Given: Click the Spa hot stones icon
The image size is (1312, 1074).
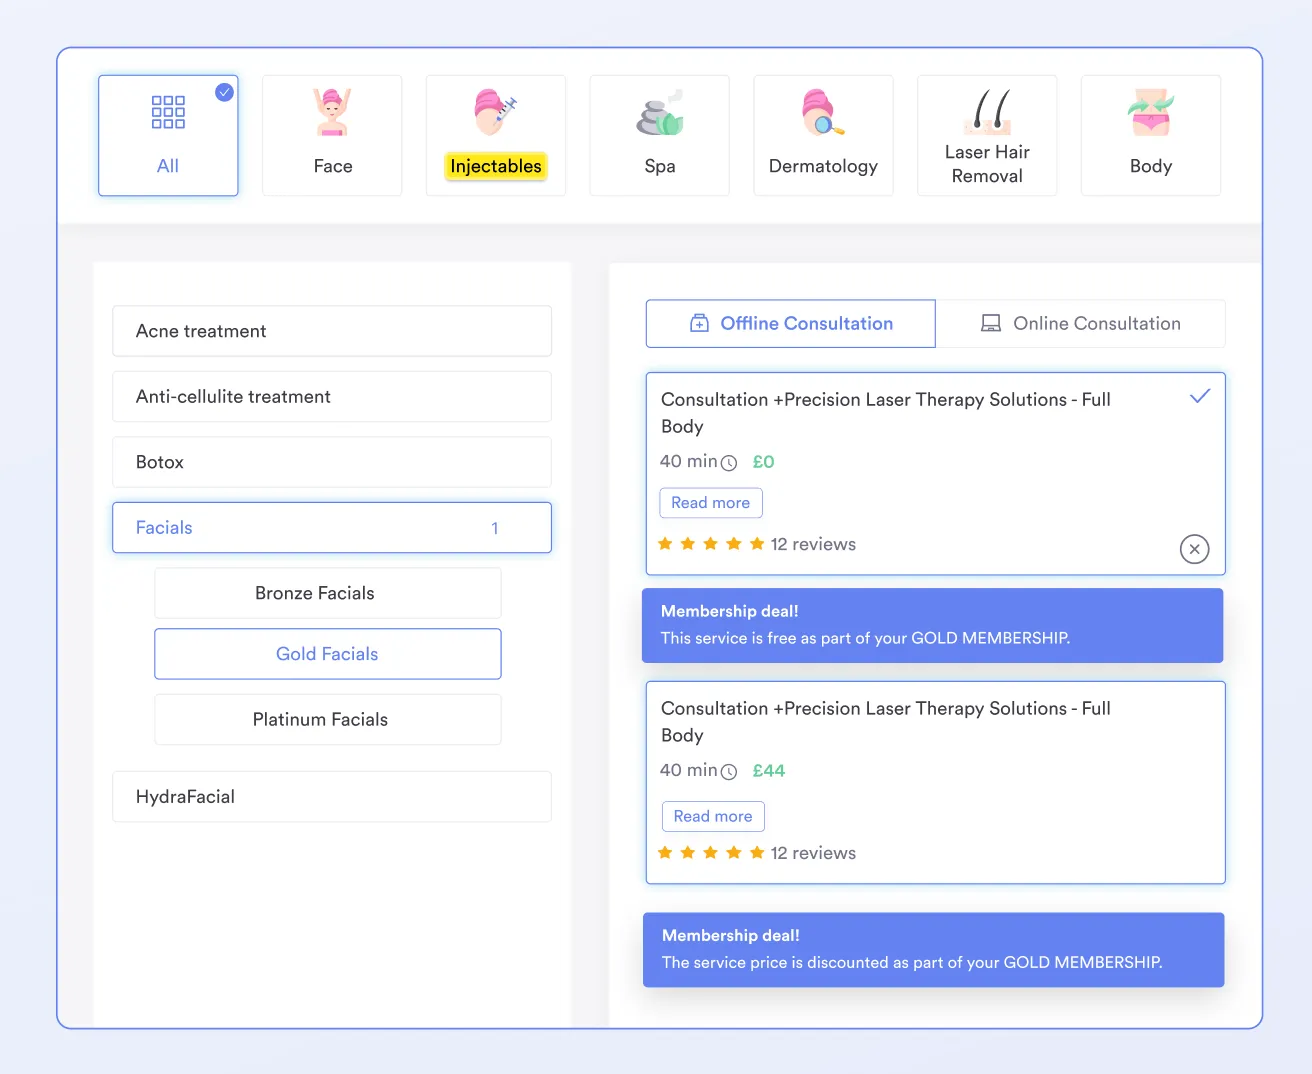Looking at the screenshot, I should [660, 112].
